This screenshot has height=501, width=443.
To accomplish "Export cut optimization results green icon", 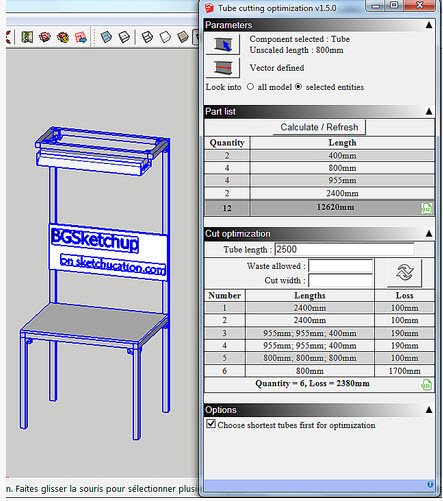I will [x=427, y=384].
